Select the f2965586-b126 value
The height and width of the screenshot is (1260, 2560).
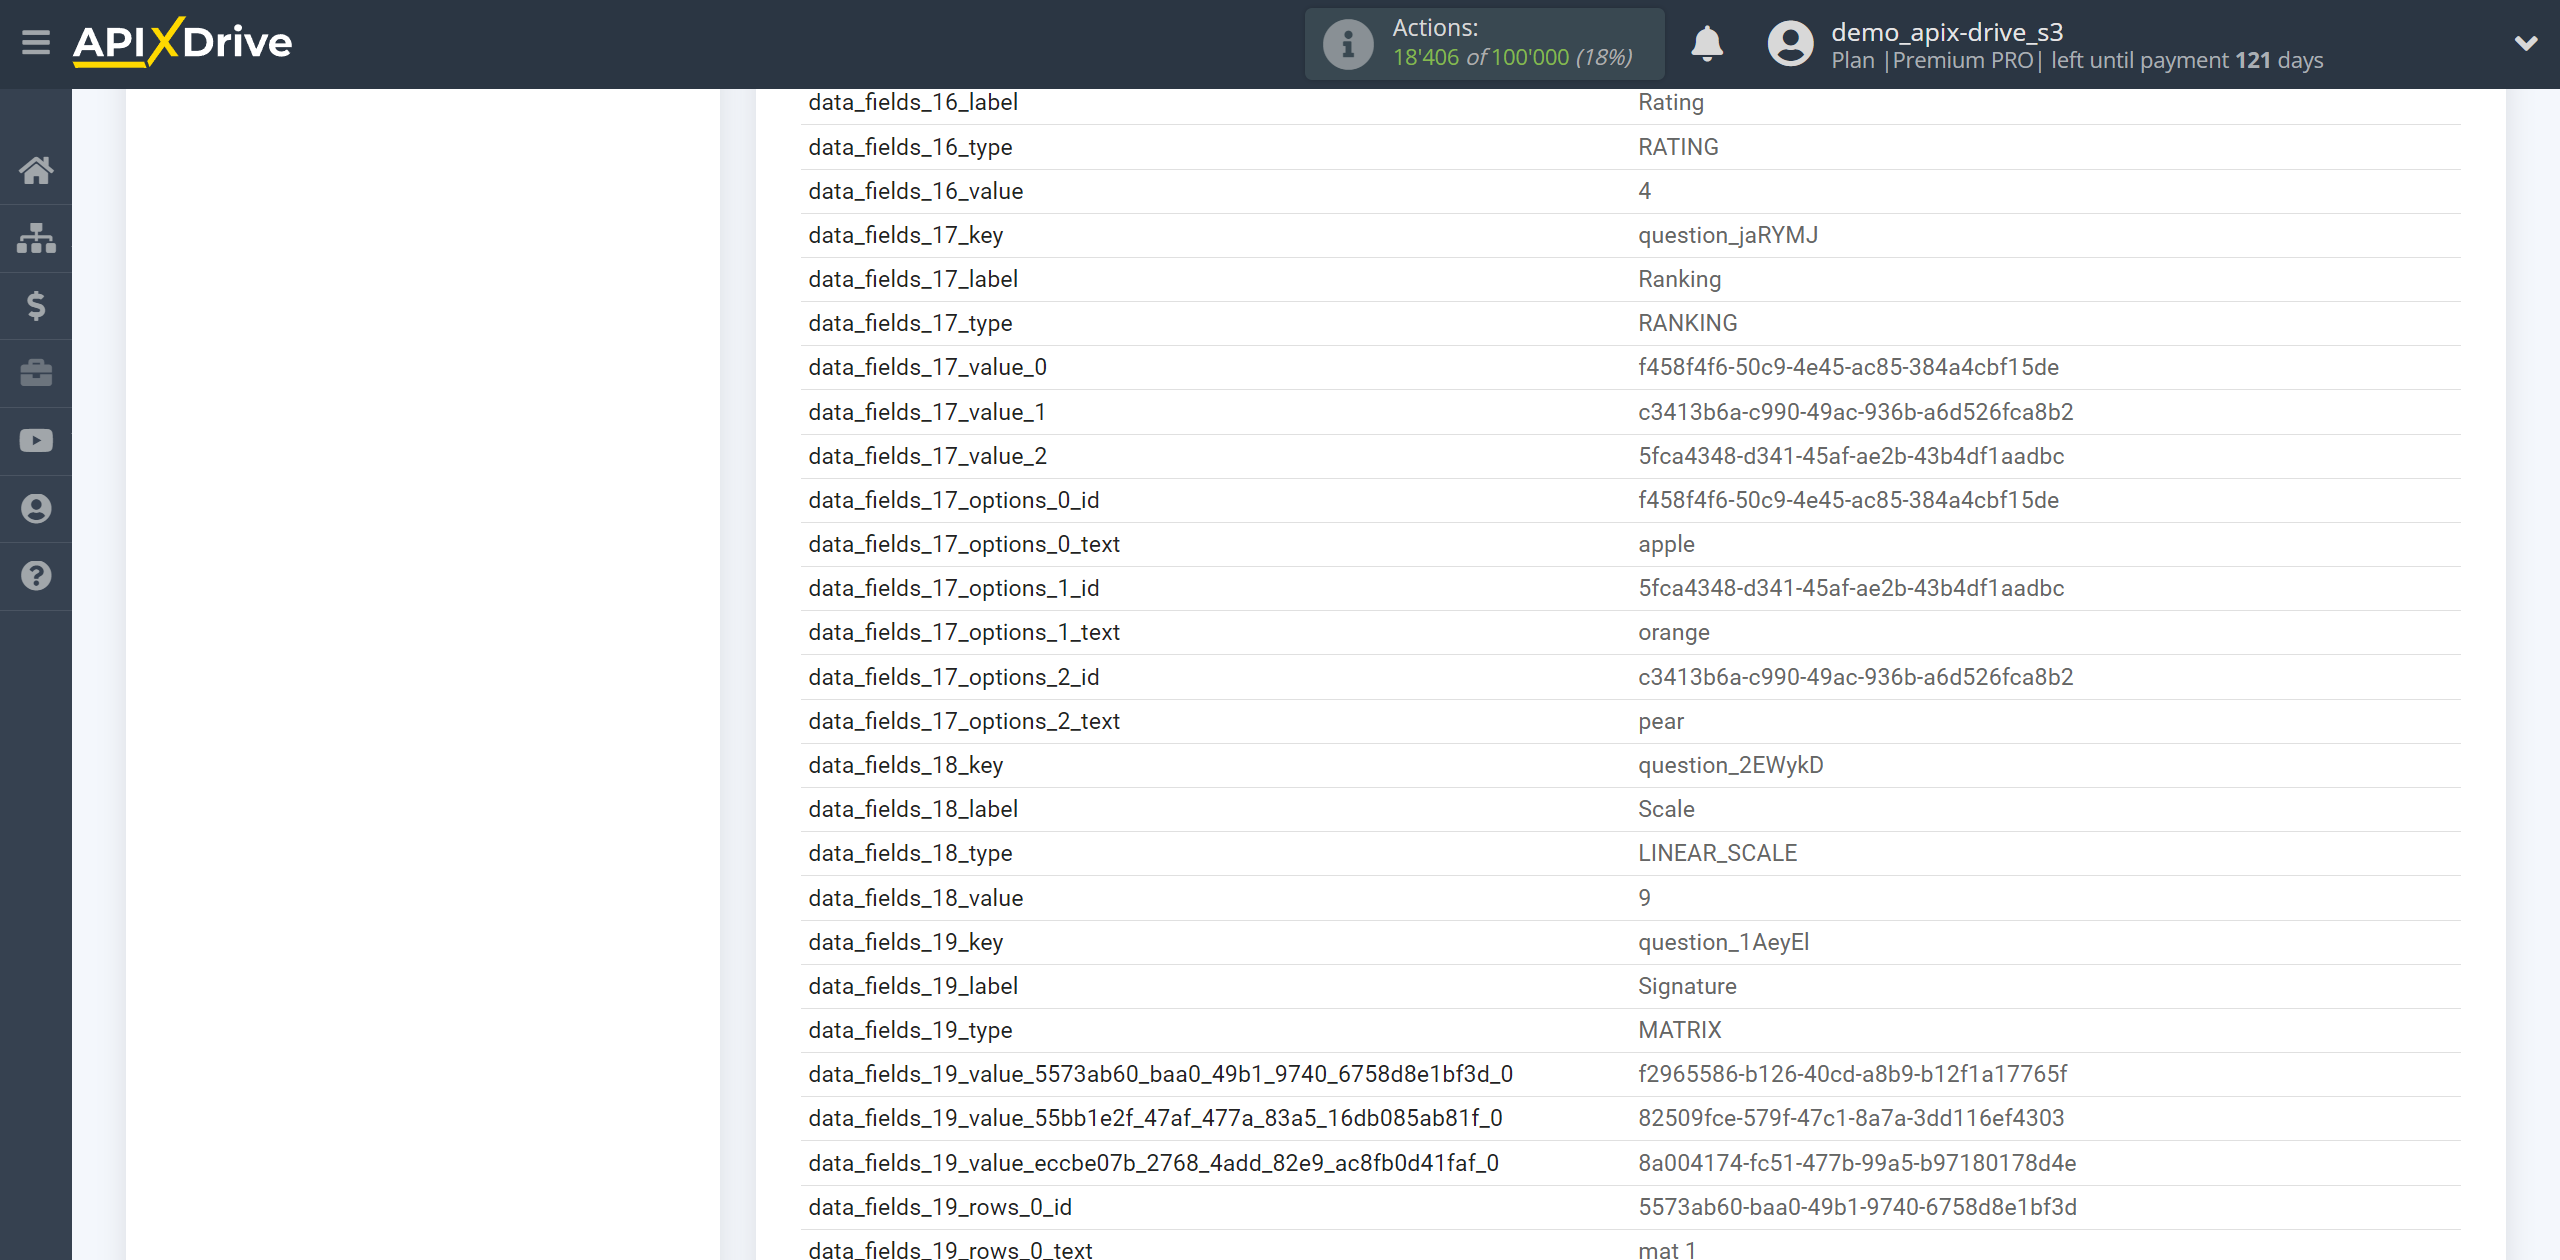(x=1852, y=1074)
